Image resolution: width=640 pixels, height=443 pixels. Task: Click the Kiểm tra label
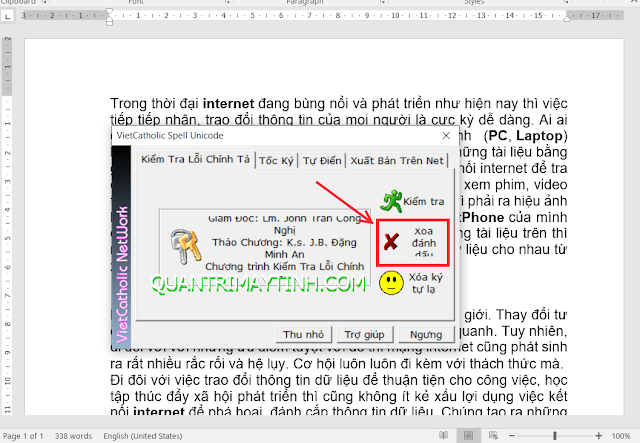424,201
